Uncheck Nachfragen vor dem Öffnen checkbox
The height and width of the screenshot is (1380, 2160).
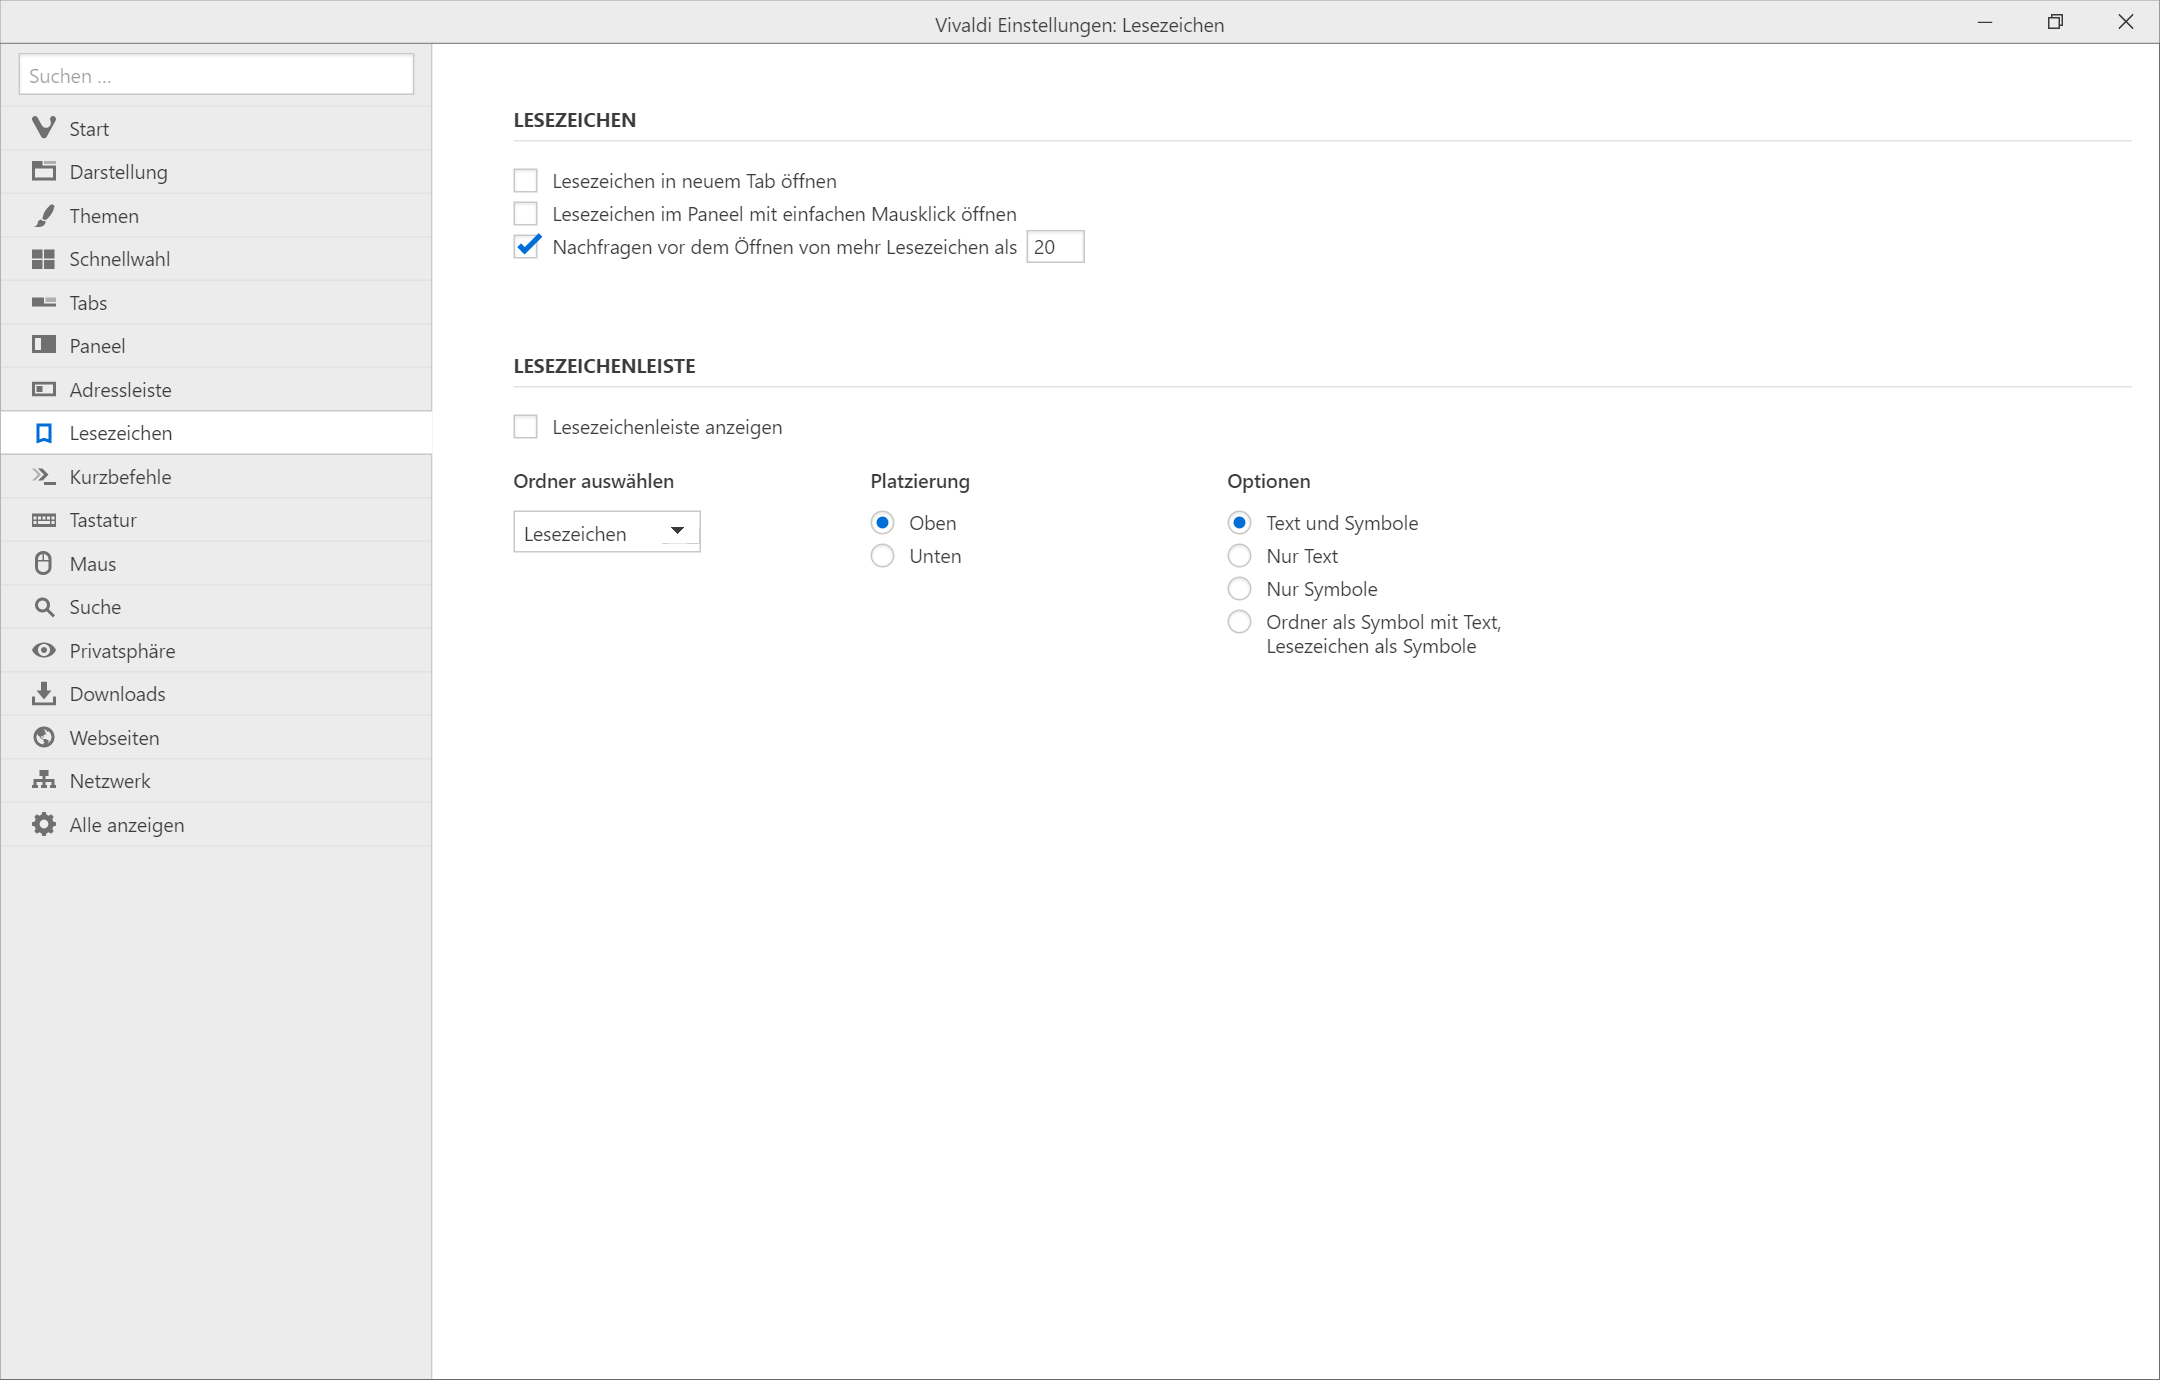click(525, 247)
